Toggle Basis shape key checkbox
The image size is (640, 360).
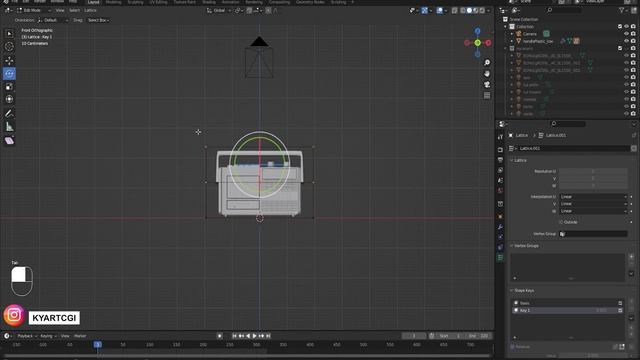(620, 303)
